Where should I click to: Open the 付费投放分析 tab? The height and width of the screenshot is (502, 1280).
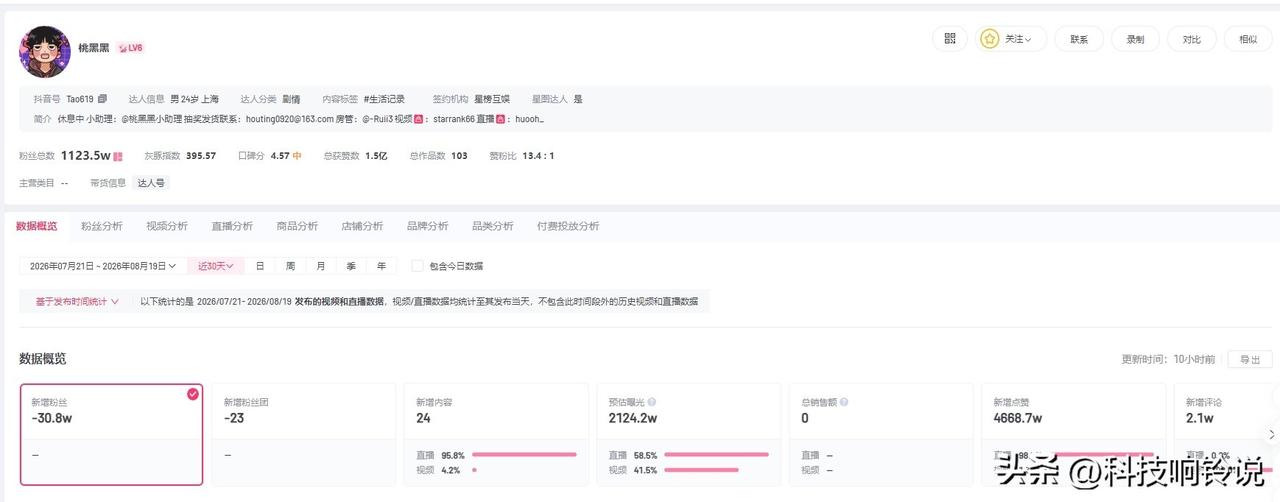coord(568,226)
